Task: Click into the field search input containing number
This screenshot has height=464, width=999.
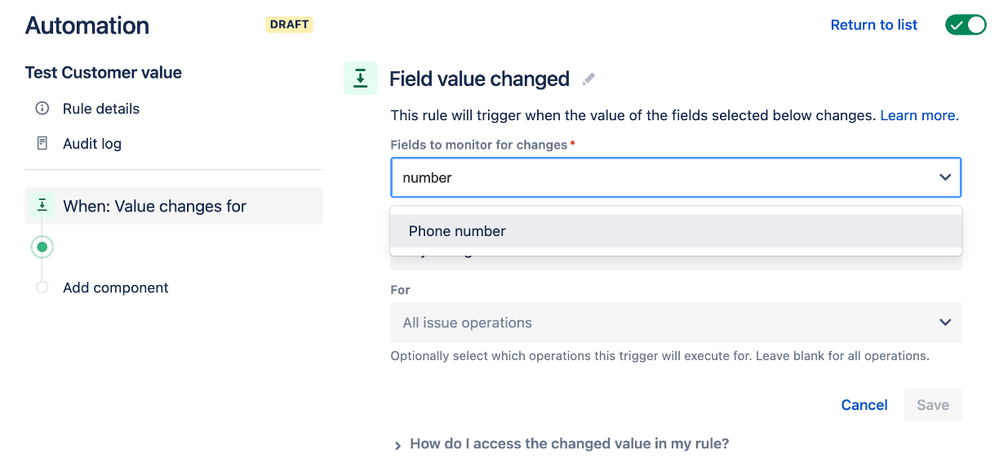Action: tap(663, 178)
